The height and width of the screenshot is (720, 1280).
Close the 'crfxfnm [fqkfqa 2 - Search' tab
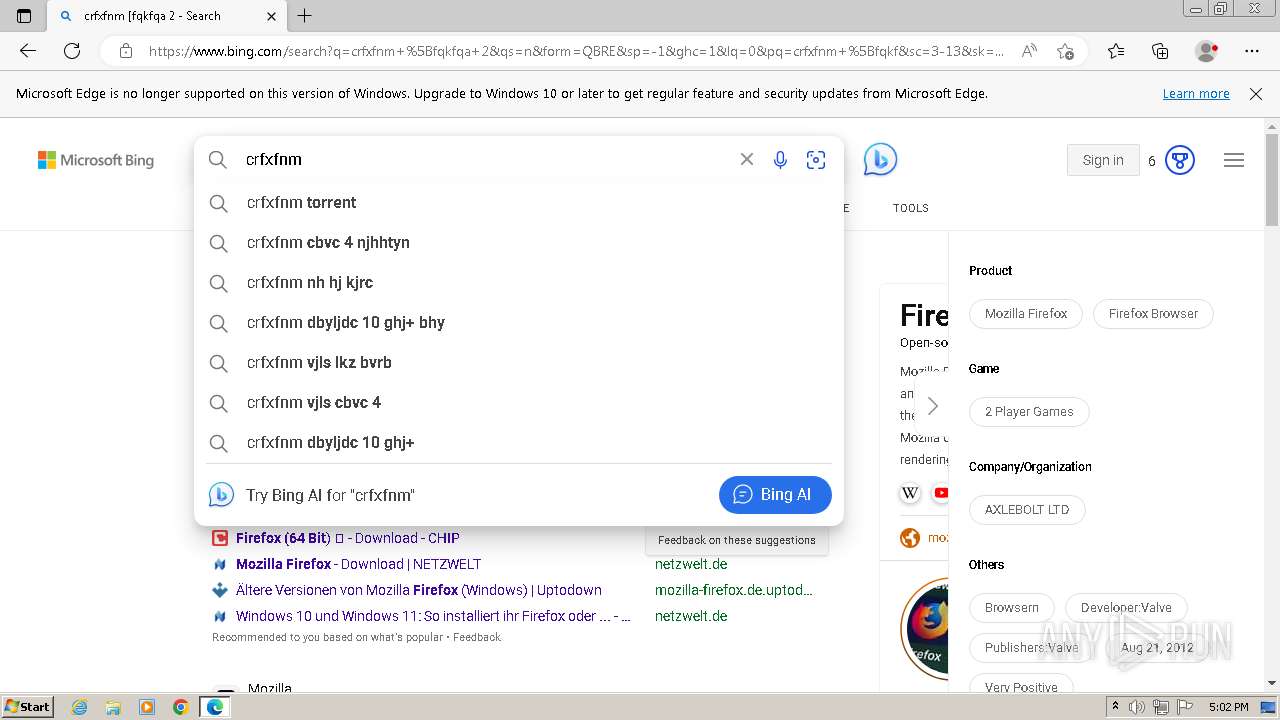[271, 16]
